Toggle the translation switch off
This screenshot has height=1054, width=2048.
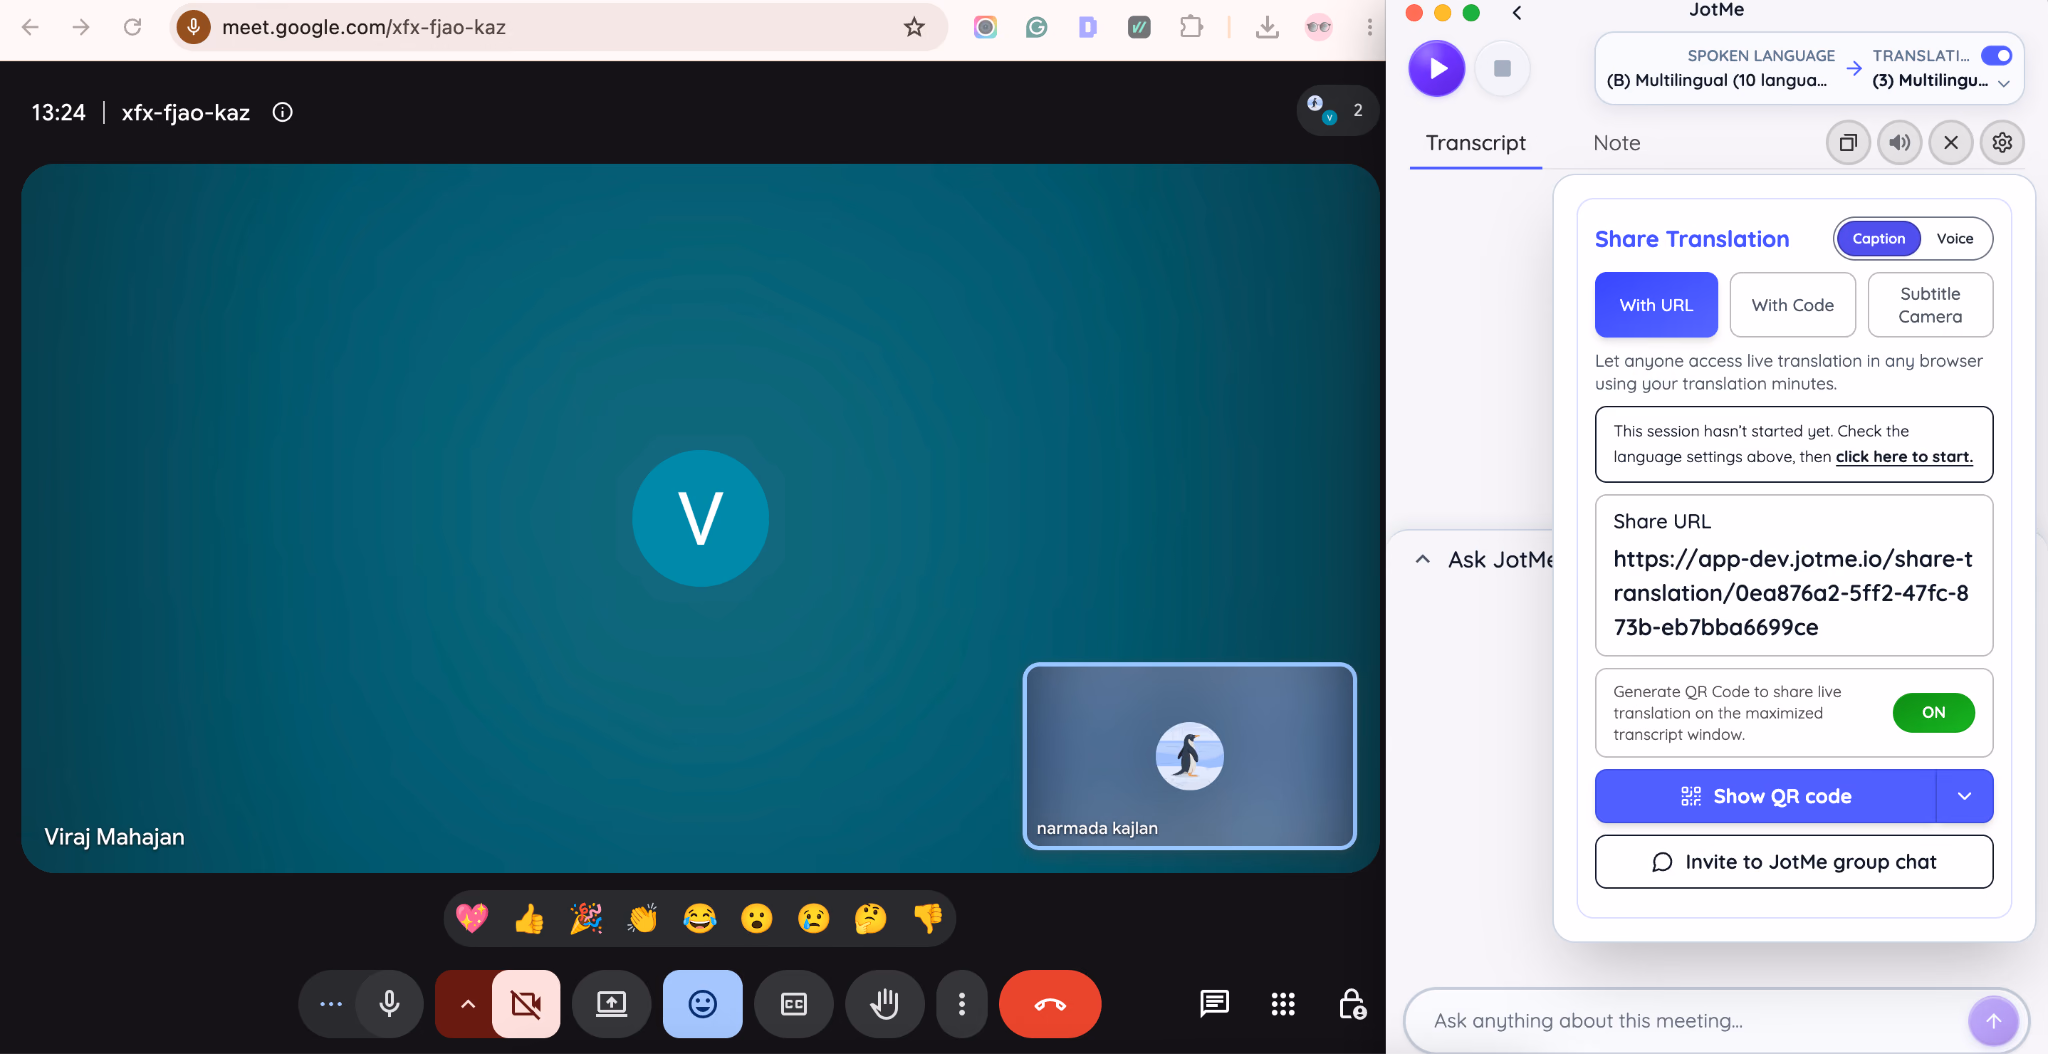pyautogui.click(x=1996, y=56)
